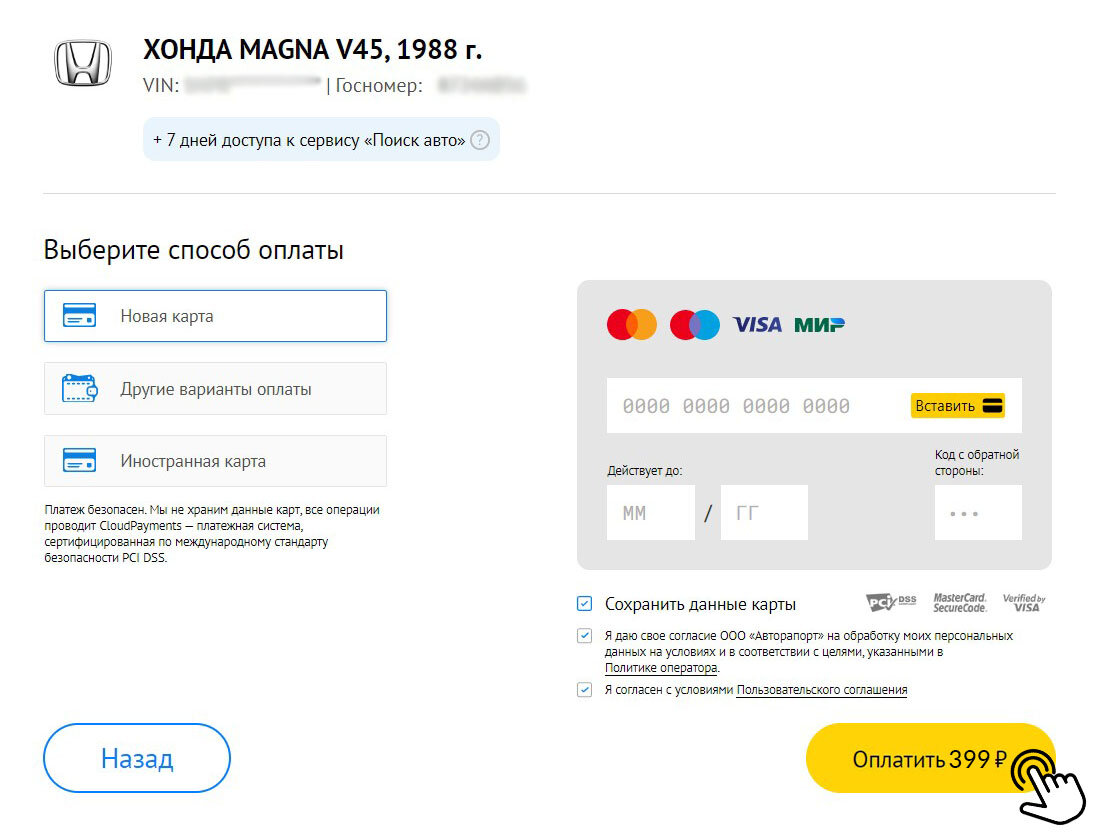
Task: Click the yellow Вставить button
Action: (x=958, y=406)
